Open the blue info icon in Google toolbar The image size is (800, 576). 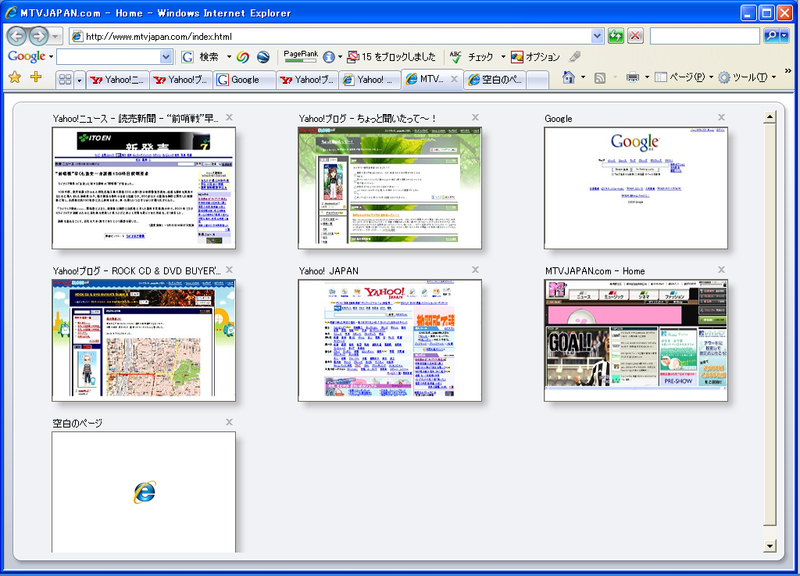pyautogui.click(x=329, y=57)
